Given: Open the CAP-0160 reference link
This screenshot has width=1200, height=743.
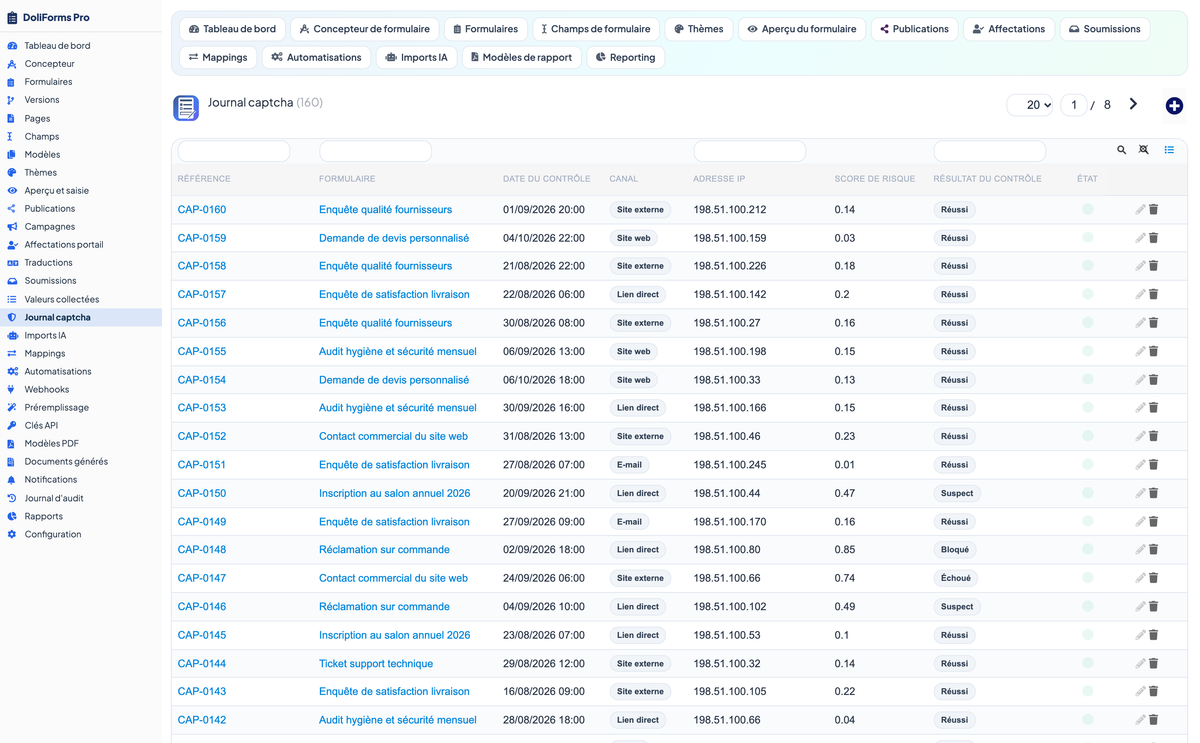Looking at the screenshot, I should 202,210.
